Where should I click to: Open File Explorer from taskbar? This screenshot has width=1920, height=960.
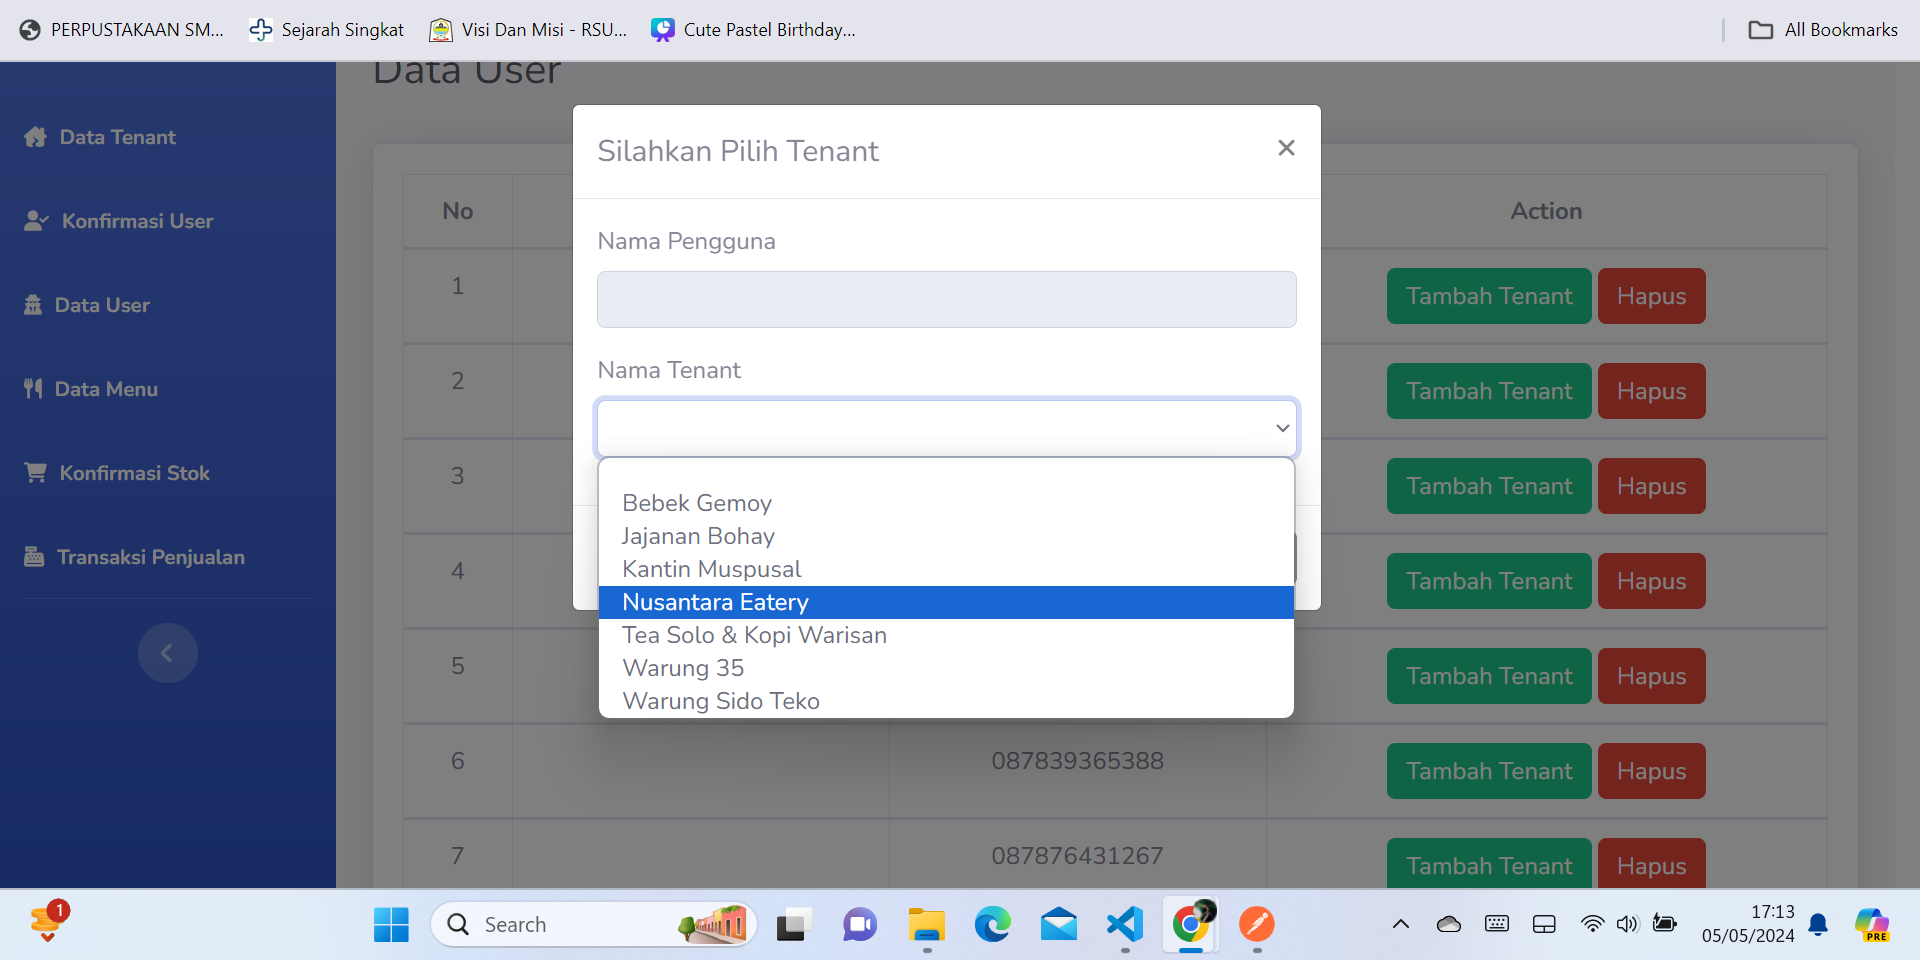926,925
